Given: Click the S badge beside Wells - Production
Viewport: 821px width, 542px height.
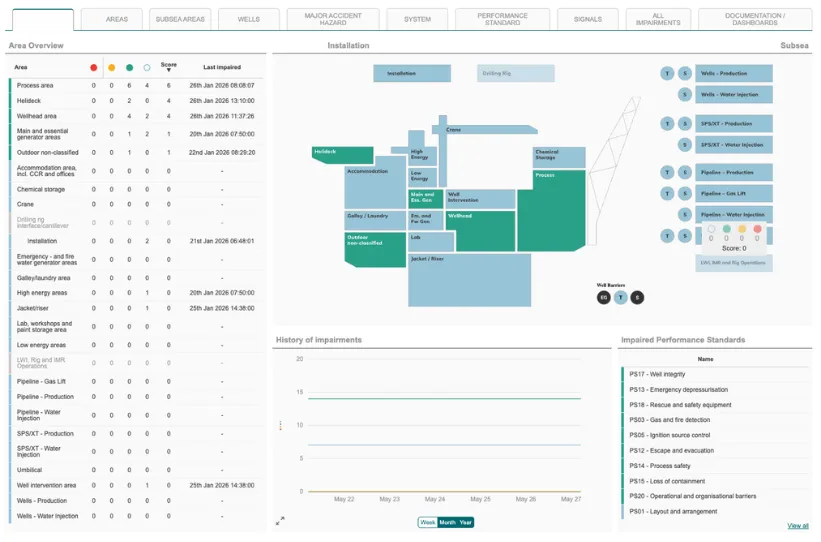Looking at the screenshot, I should point(684,73).
